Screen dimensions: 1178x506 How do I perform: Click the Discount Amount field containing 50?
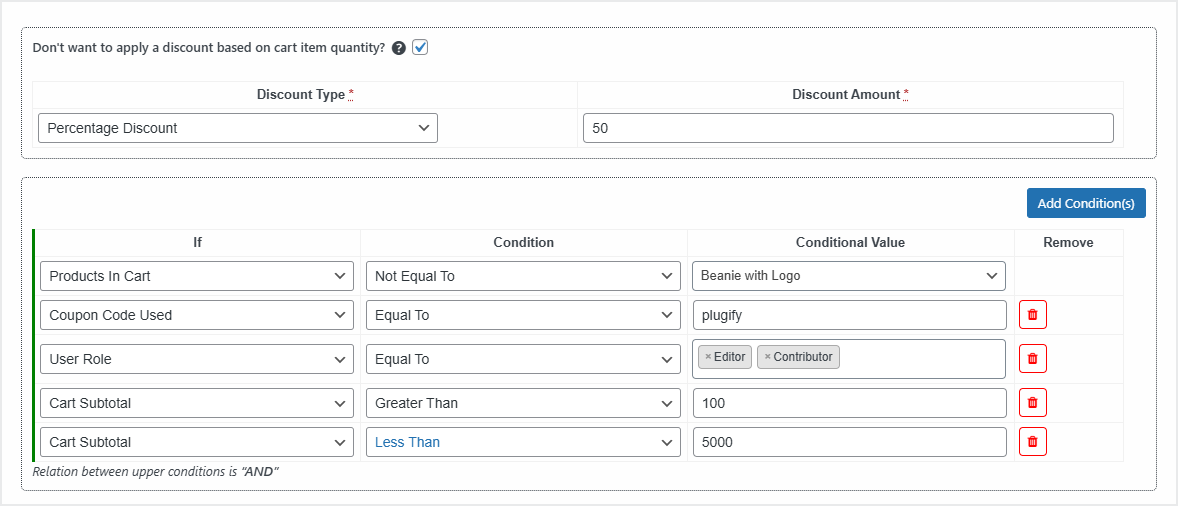(x=847, y=128)
